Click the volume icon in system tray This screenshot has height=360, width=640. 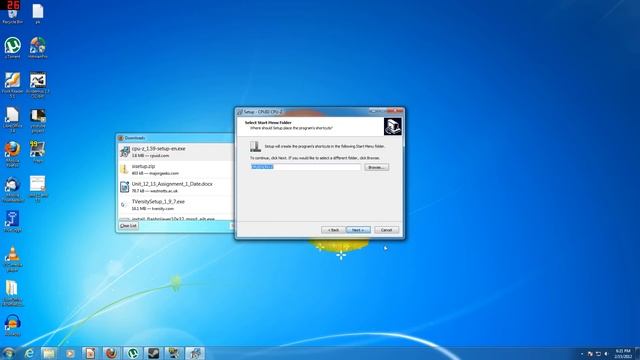[606, 353]
